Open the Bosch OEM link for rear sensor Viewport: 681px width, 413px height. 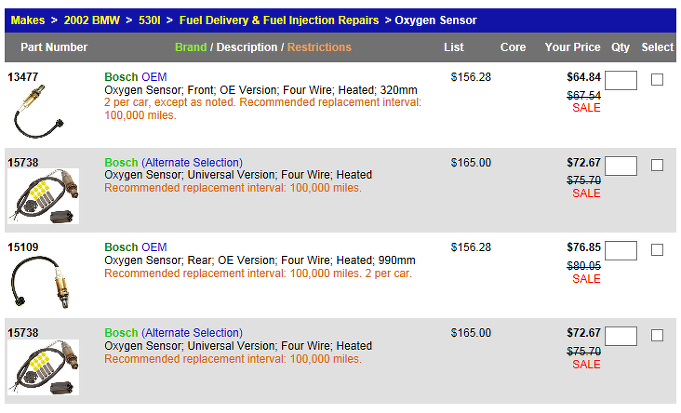pyautogui.click(x=136, y=247)
